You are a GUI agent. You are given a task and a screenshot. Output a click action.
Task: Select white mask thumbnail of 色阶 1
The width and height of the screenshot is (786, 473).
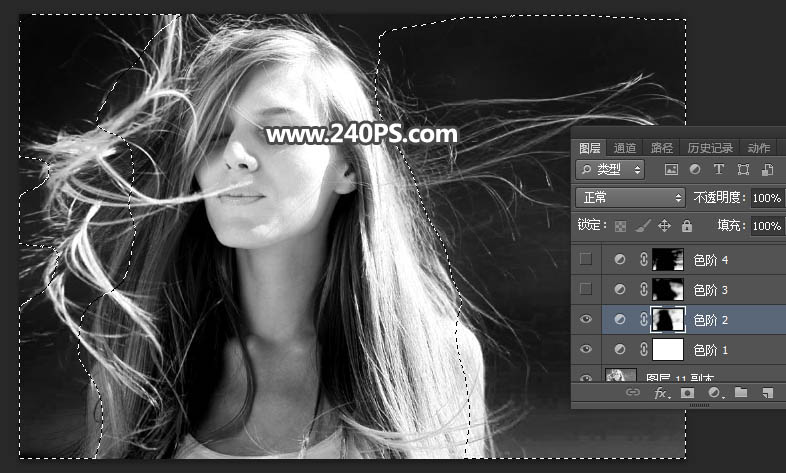(668, 350)
